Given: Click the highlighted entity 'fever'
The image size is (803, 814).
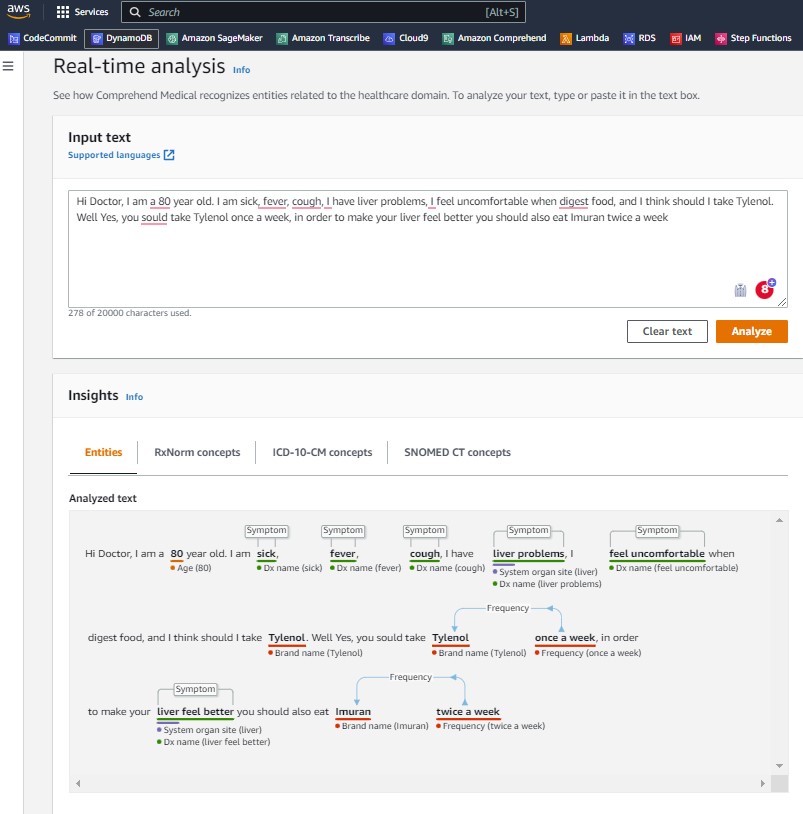Looking at the screenshot, I should tap(343, 553).
